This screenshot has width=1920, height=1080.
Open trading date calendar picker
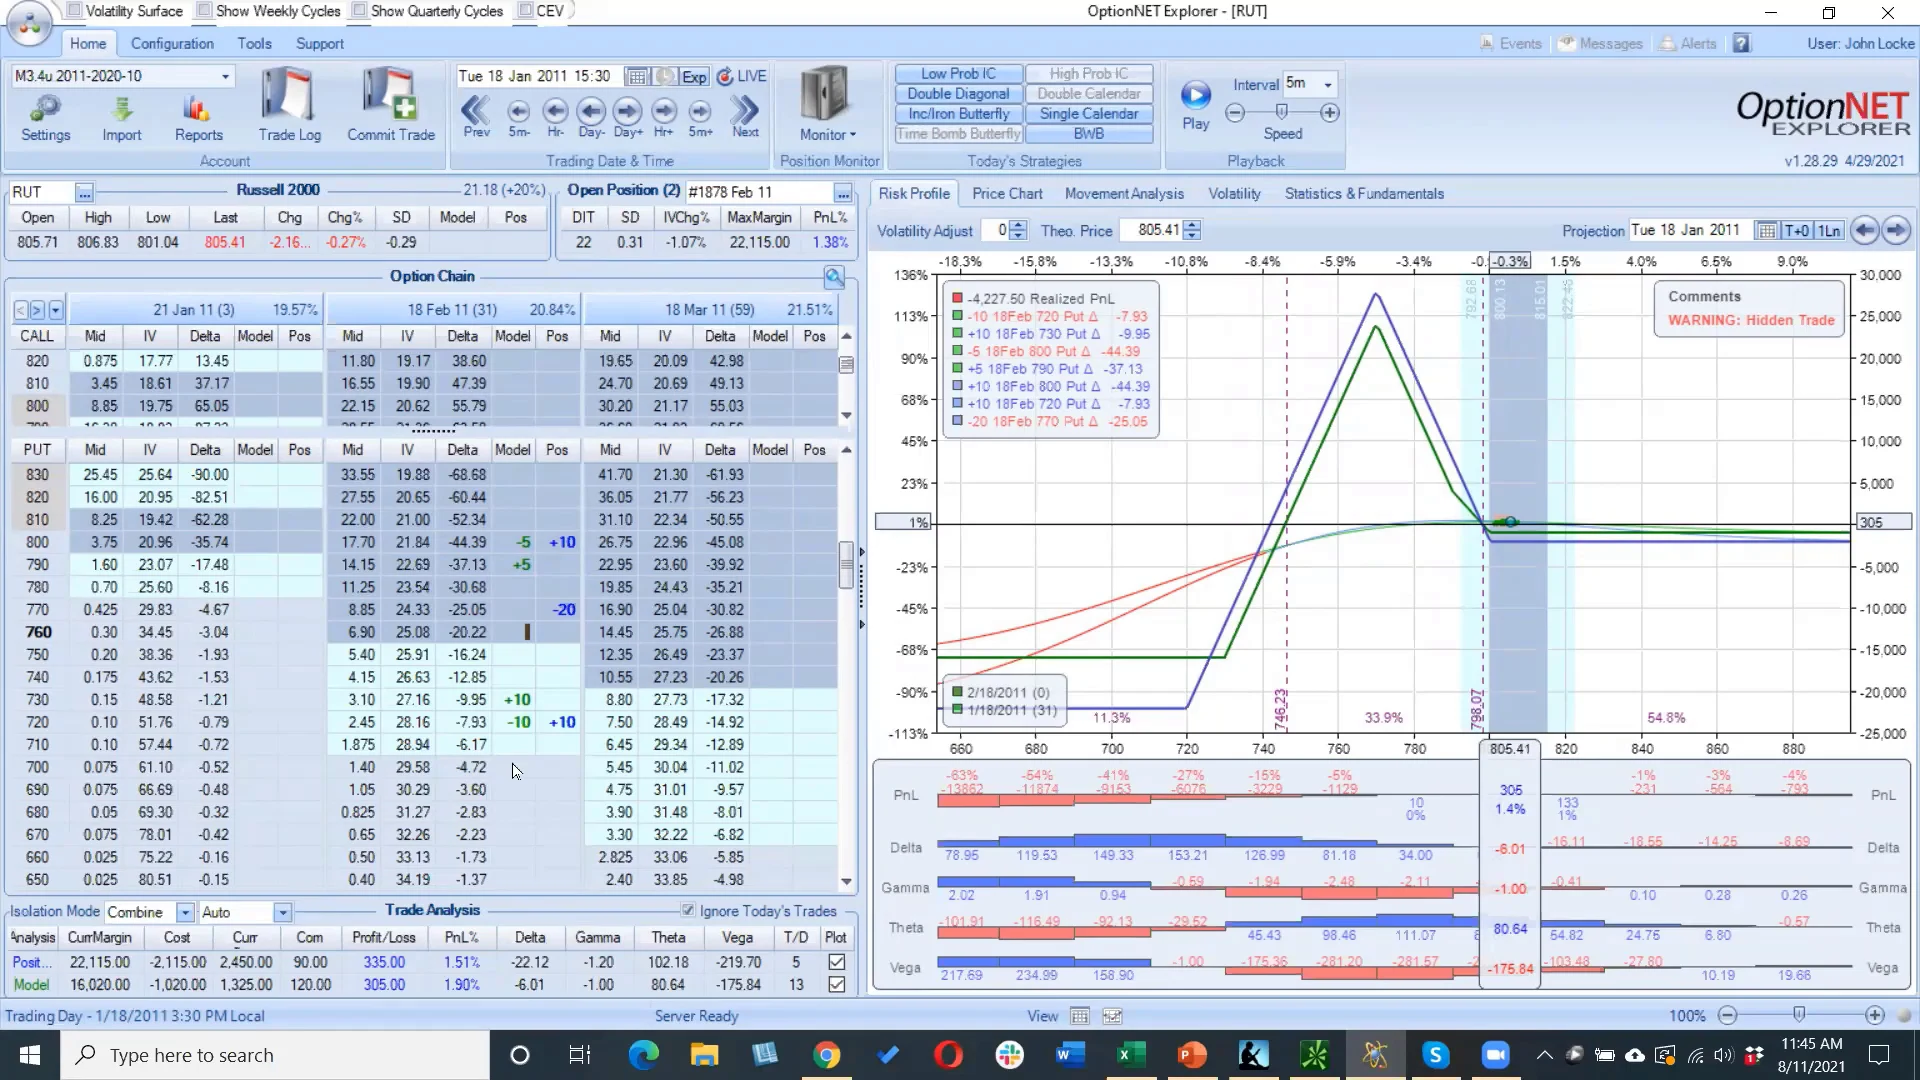tap(636, 77)
